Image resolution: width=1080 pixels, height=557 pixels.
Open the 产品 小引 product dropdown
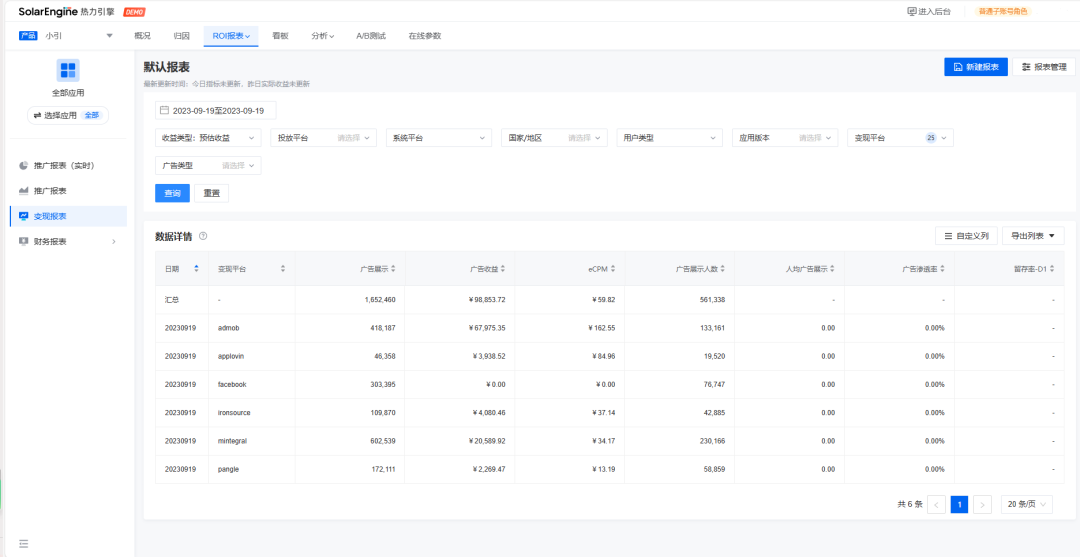[67, 36]
